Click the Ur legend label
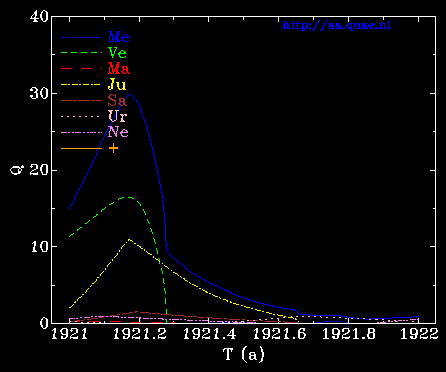The height and width of the screenshot is (372, 446). [x=117, y=116]
